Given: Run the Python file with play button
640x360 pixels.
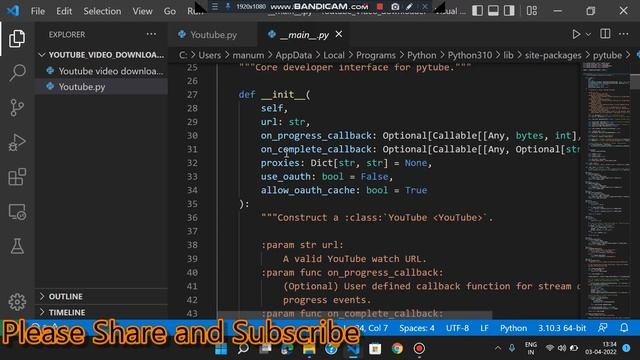Looking at the screenshot, I should [x=576, y=34].
